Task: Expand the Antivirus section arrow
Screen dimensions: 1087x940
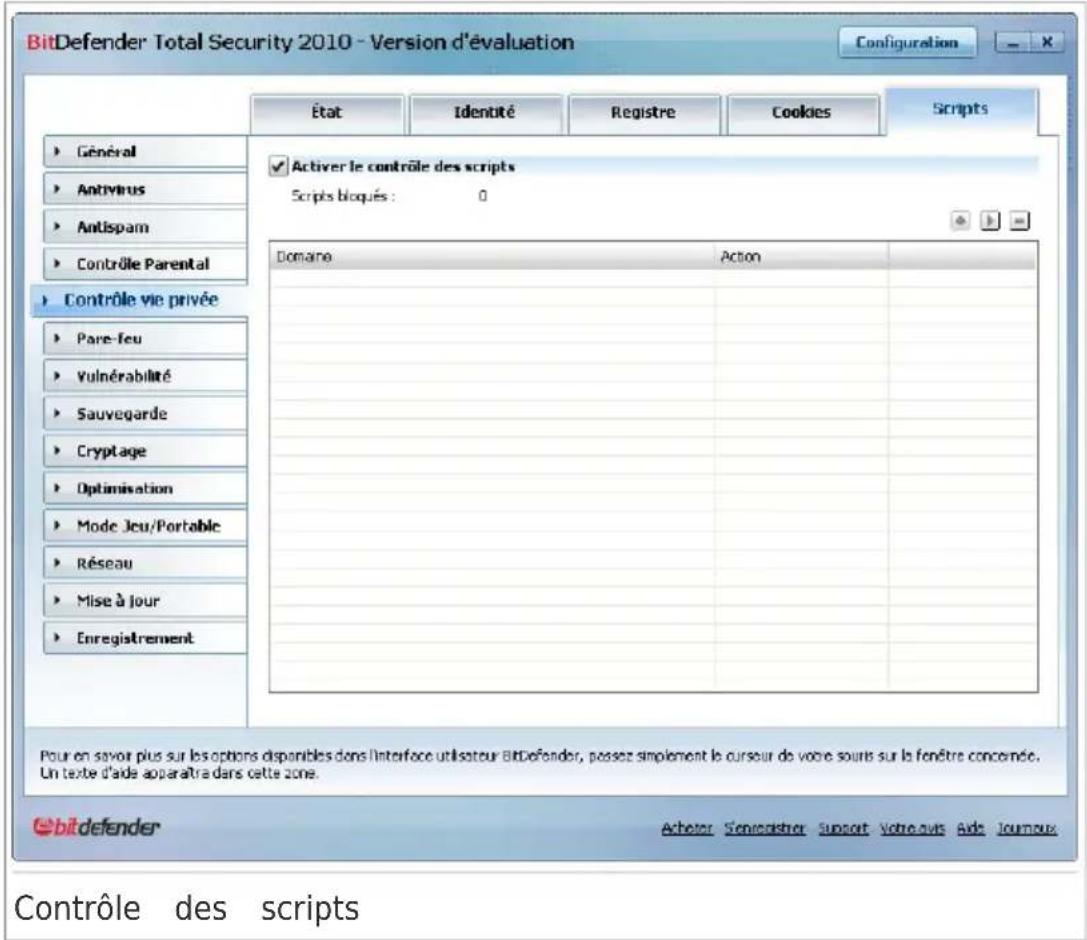Action: tap(58, 189)
